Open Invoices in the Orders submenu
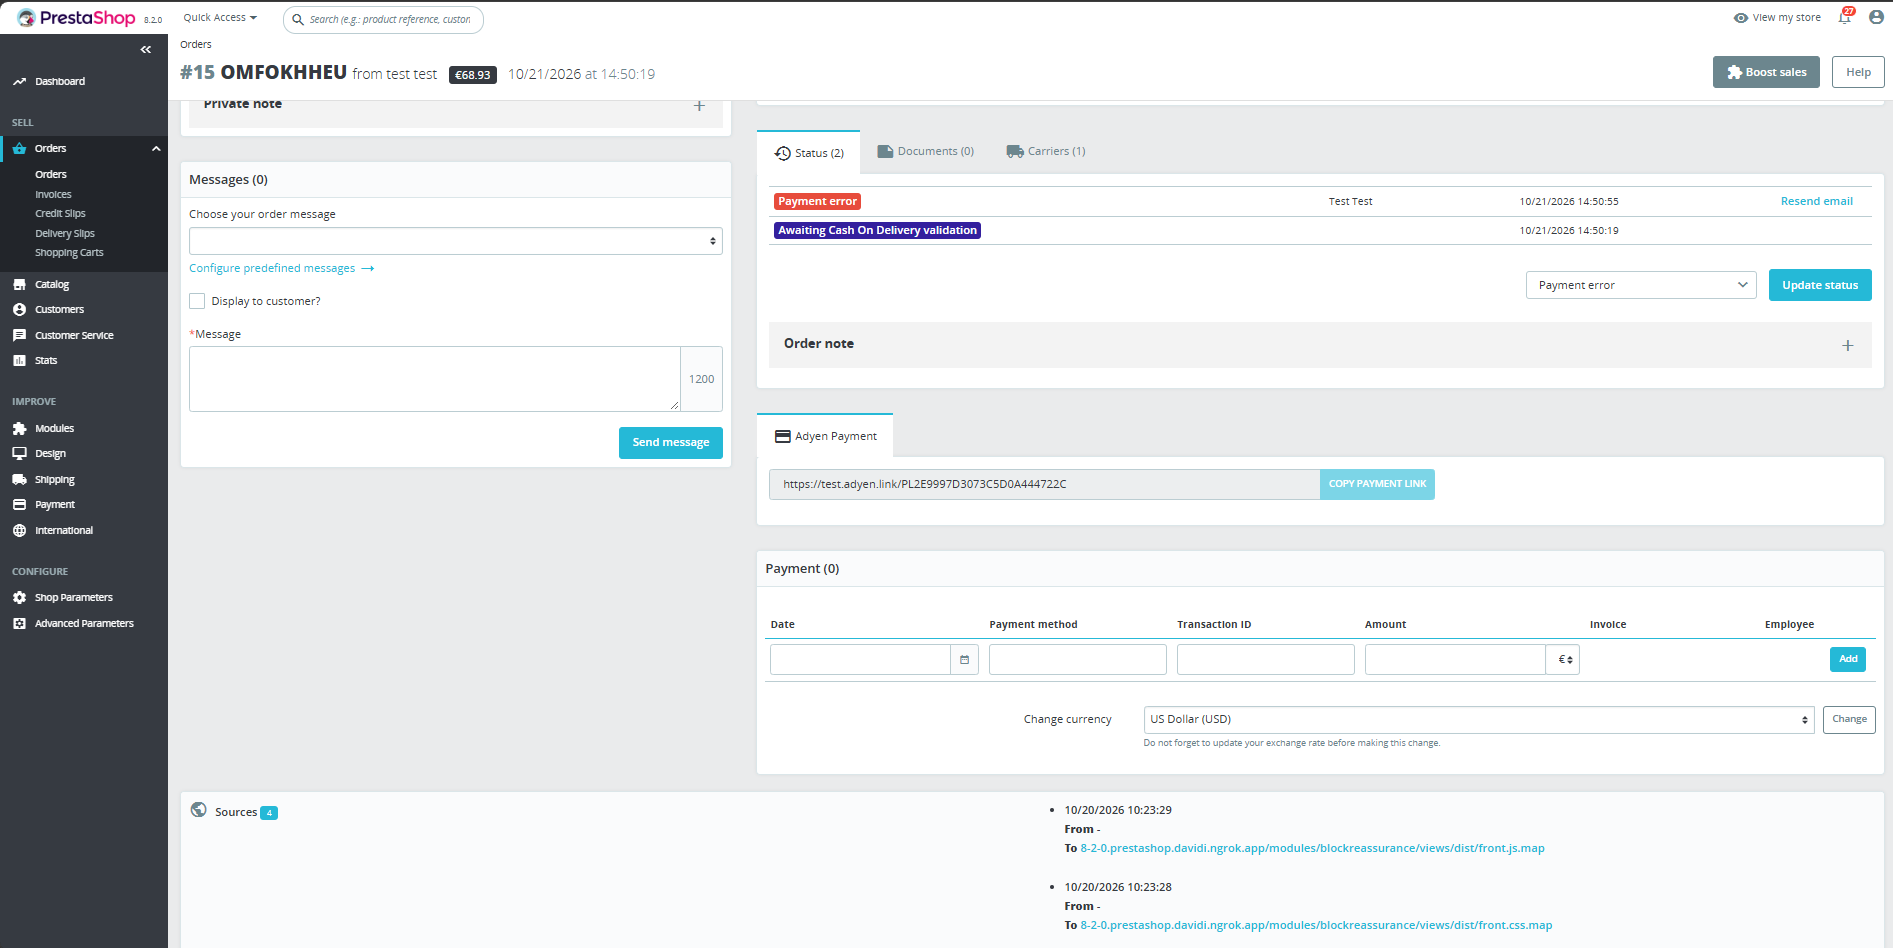The image size is (1893, 948). [53, 195]
